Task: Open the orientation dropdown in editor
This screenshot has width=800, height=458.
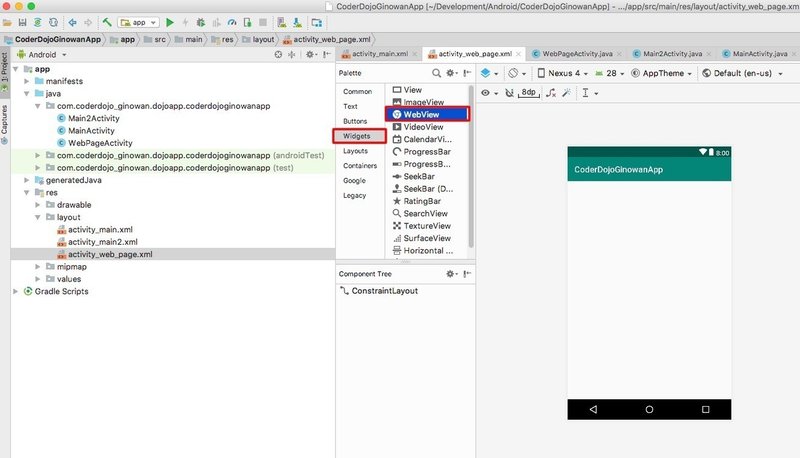Action: (517, 73)
